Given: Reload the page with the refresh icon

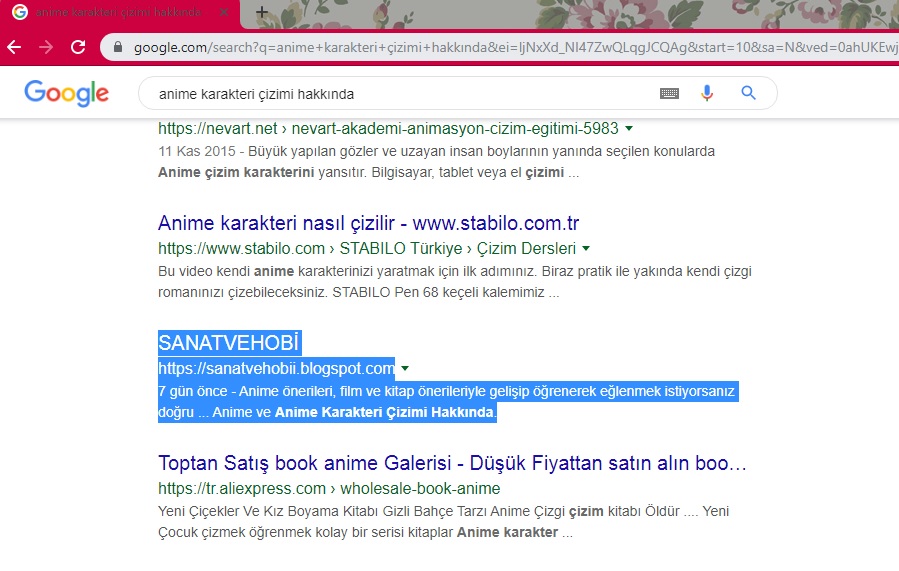Looking at the screenshot, I should pos(78,47).
